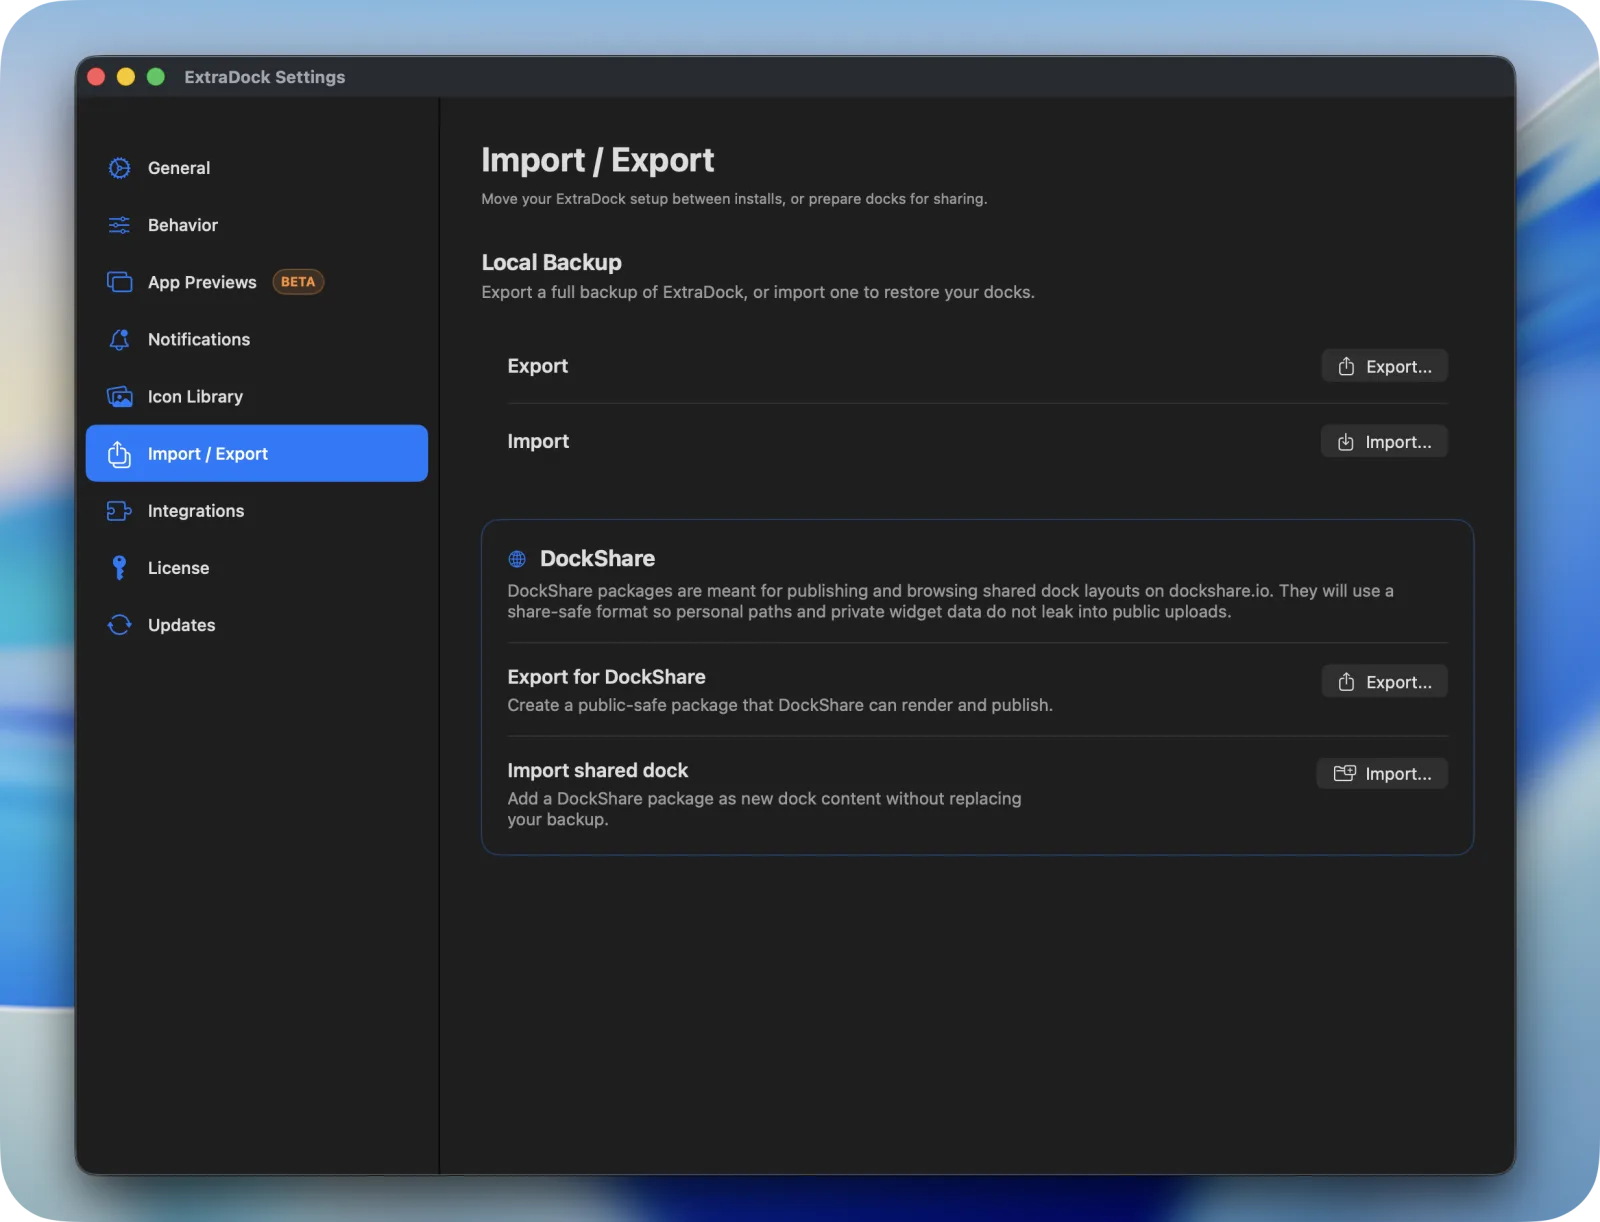
Task: Click the 'Export for DockShare' label
Action: [606, 677]
